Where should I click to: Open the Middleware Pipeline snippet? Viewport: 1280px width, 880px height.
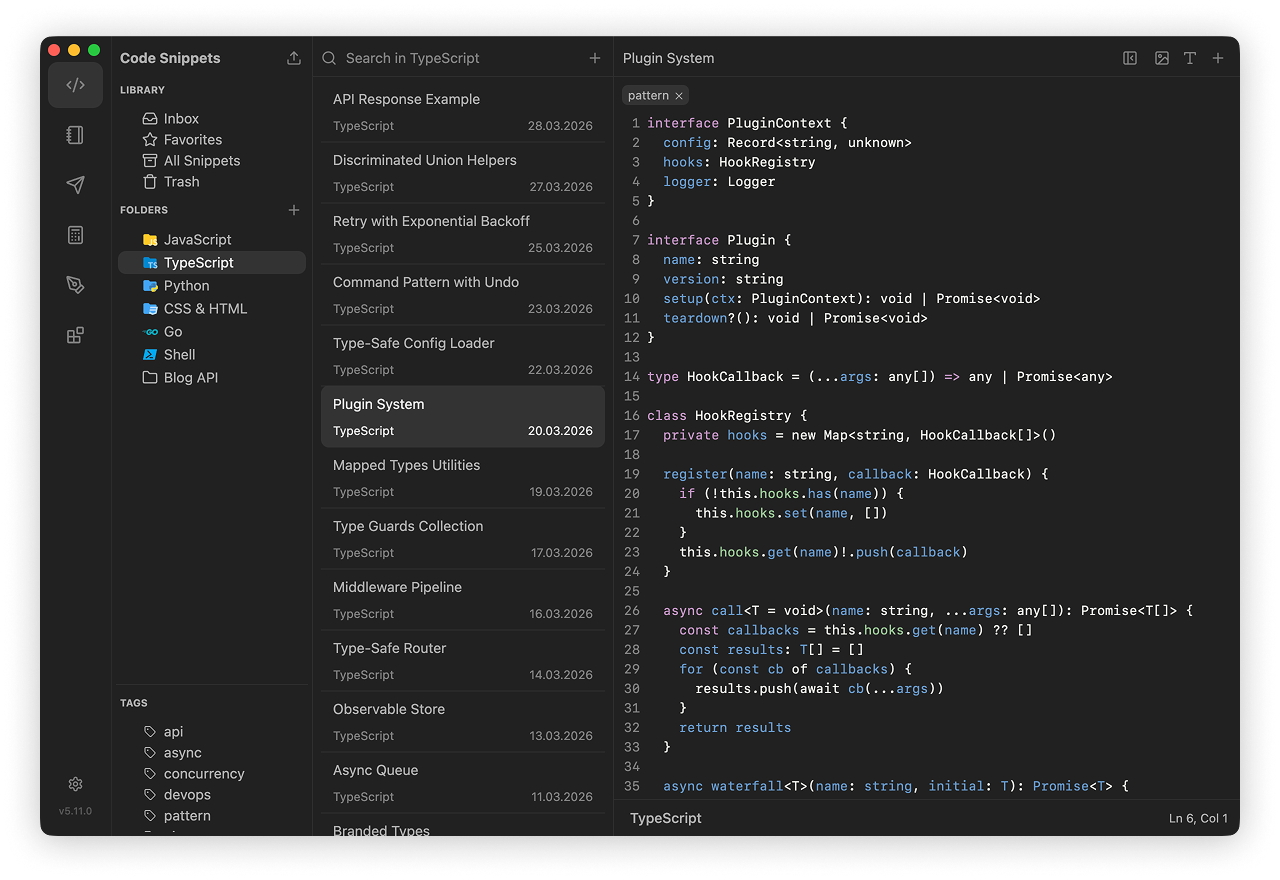(463, 600)
